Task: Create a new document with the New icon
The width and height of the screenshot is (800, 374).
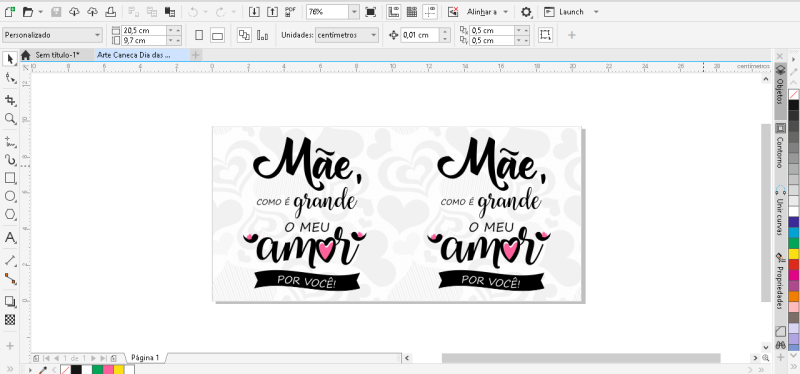Action: click(9, 12)
